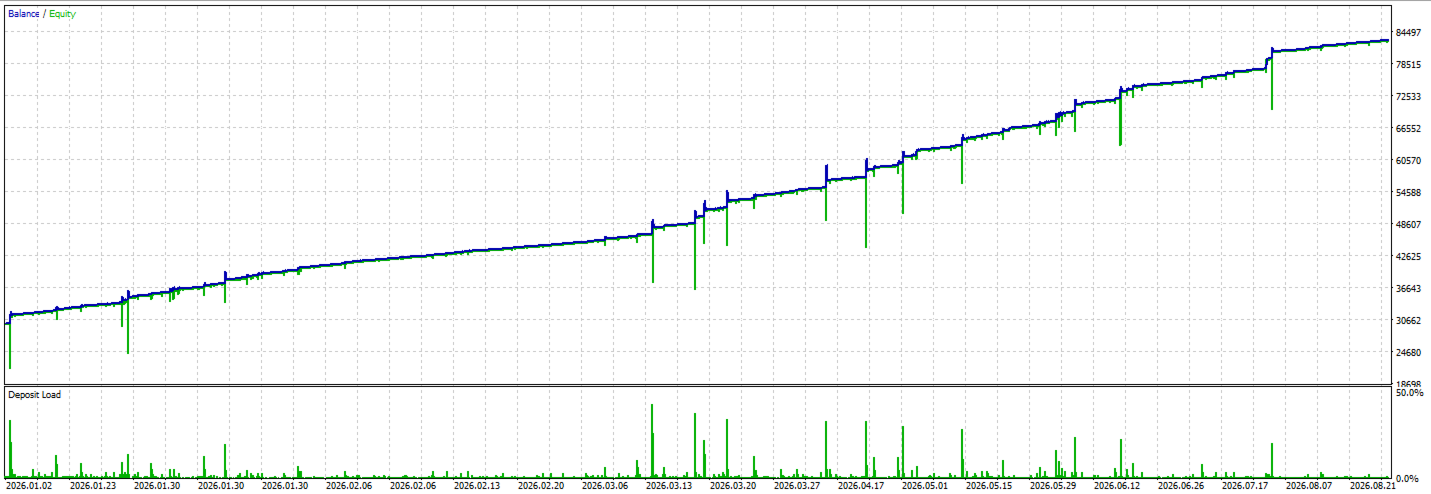
Task: Select the 36643 y-axis value
Action: click(x=1409, y=288)
